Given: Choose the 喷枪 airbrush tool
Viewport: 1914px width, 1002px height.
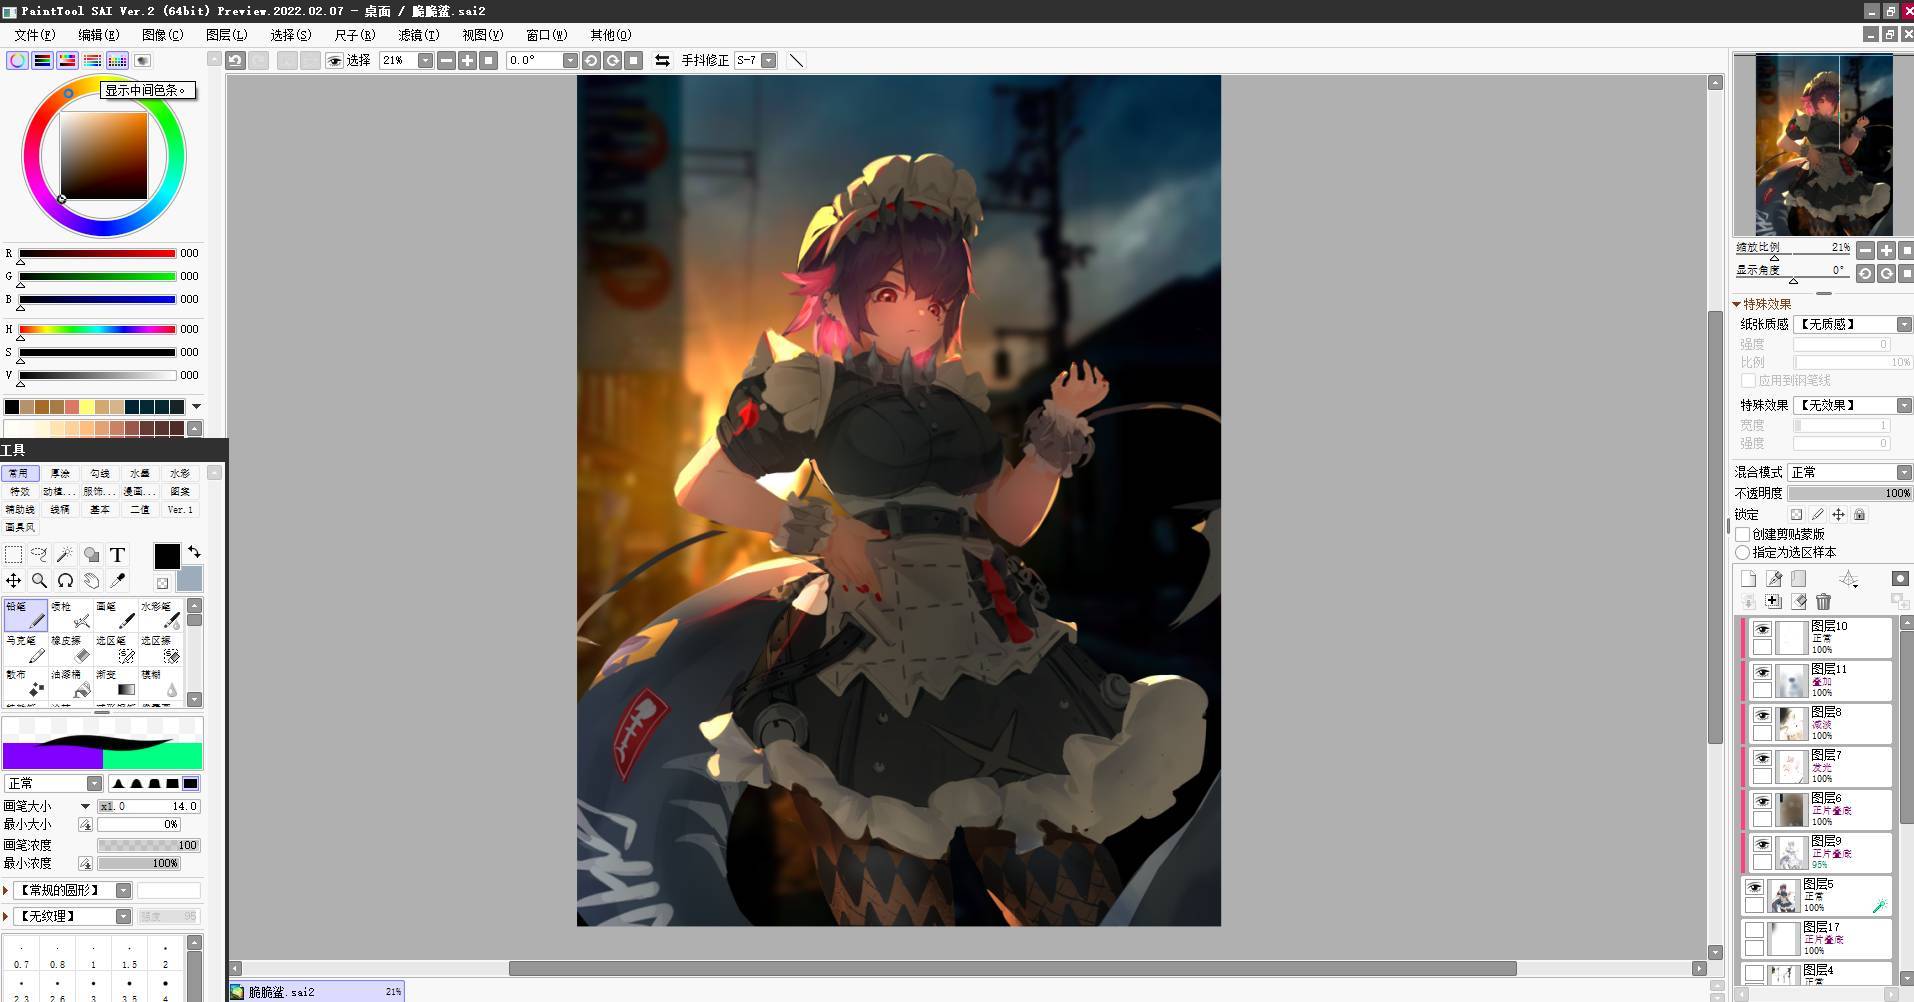Looking at the screenshot, I should point(71,615).
